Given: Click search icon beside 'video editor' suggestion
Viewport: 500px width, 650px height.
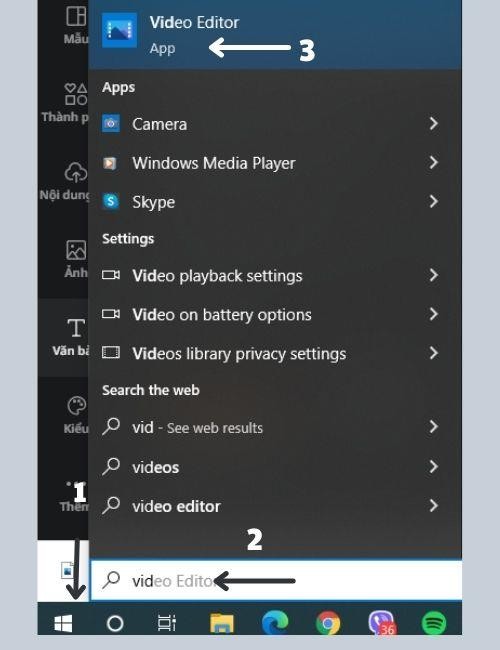Looking at the screenshot, I should tap(111, 505).
